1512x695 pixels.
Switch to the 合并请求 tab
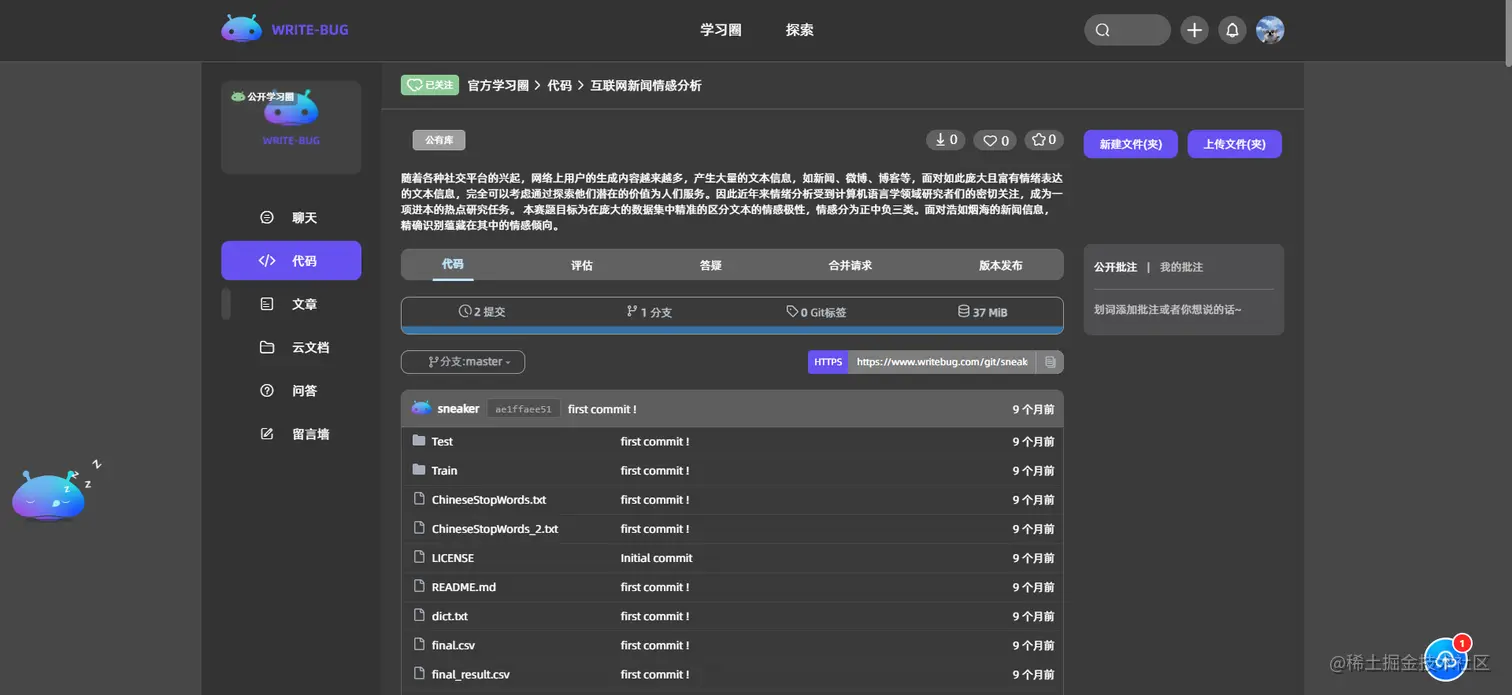click(850, 265)
